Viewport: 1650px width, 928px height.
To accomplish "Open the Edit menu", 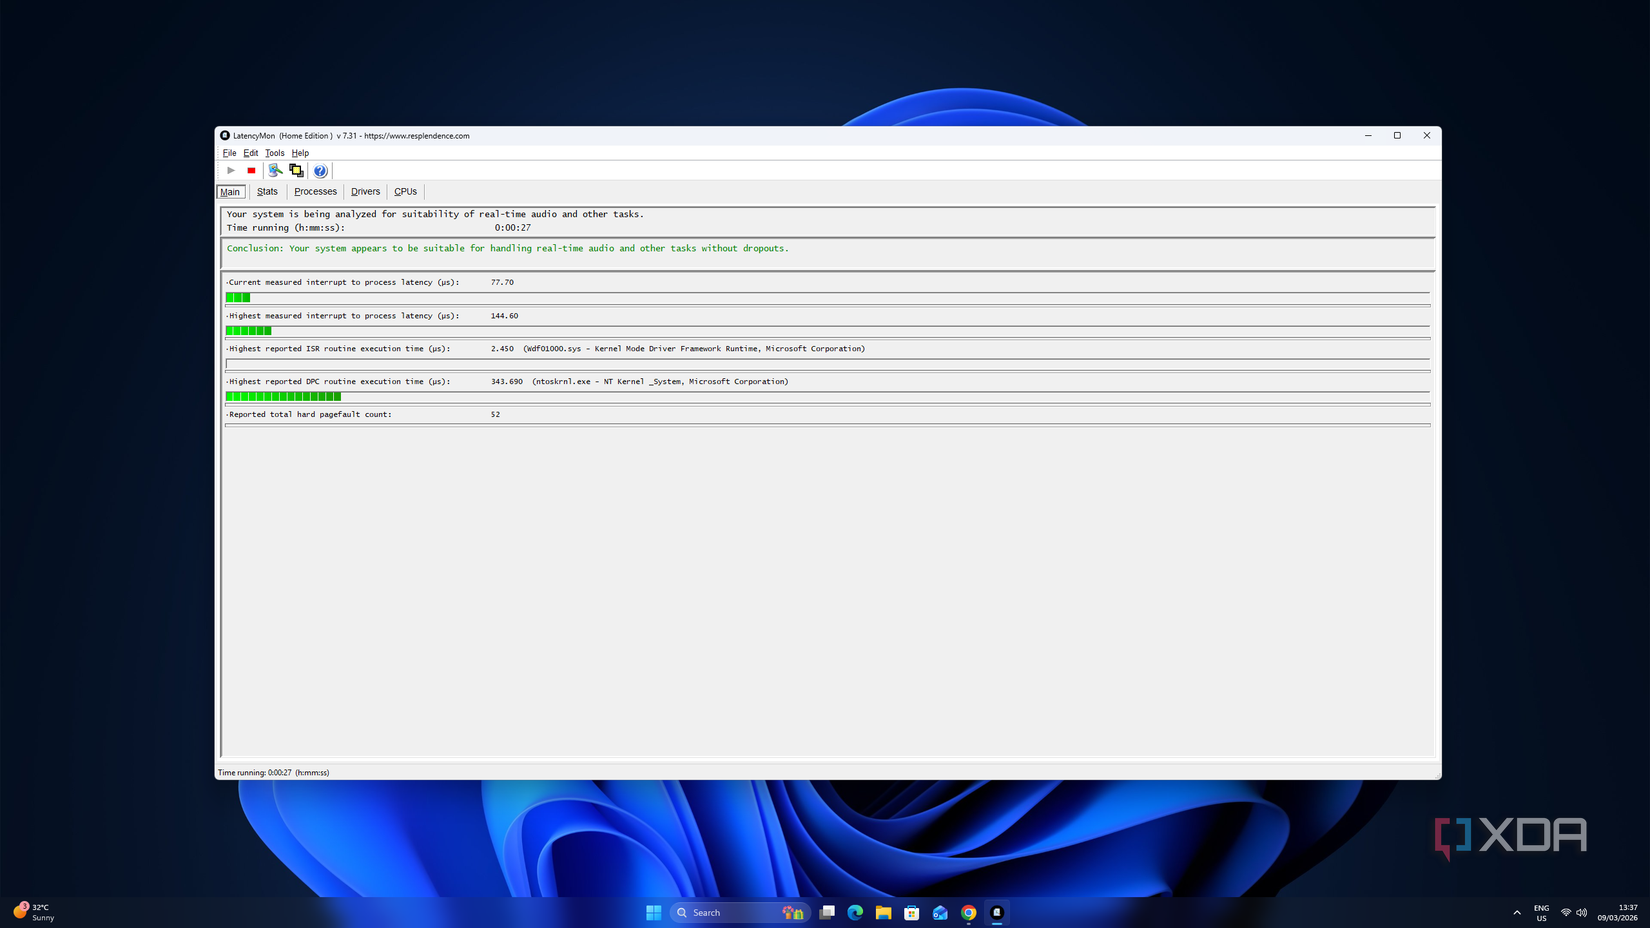I will pos(250,153).
